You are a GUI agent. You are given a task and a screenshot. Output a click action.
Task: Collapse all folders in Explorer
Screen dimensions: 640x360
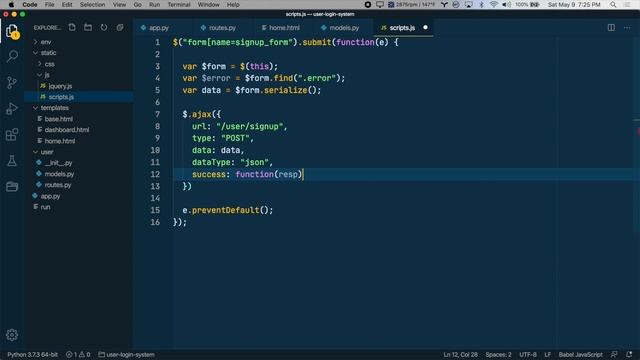point(120,27)
